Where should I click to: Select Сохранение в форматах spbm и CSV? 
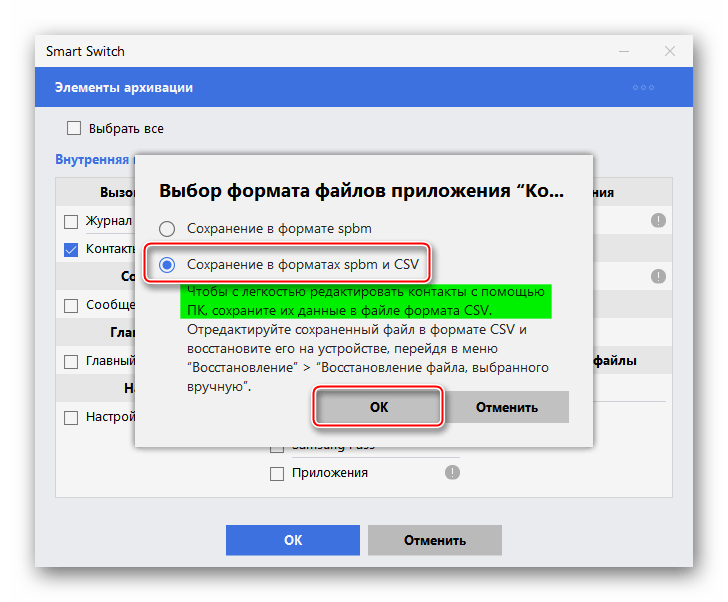point(167,265)
